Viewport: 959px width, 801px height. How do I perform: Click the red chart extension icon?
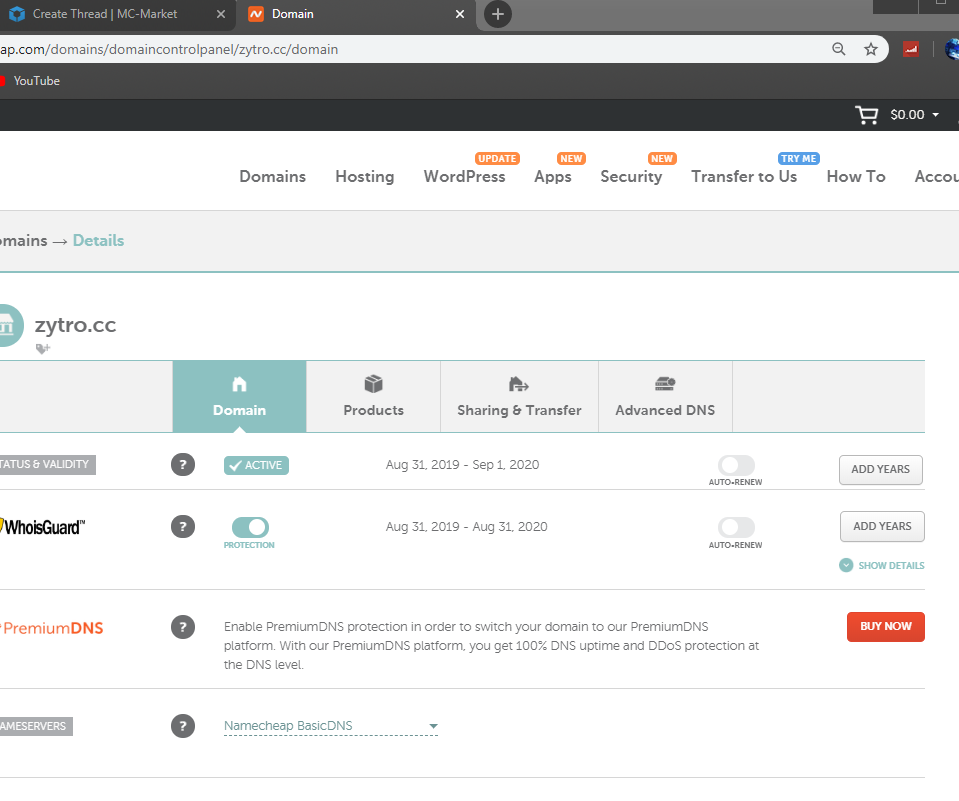click(x=911, y=49)
